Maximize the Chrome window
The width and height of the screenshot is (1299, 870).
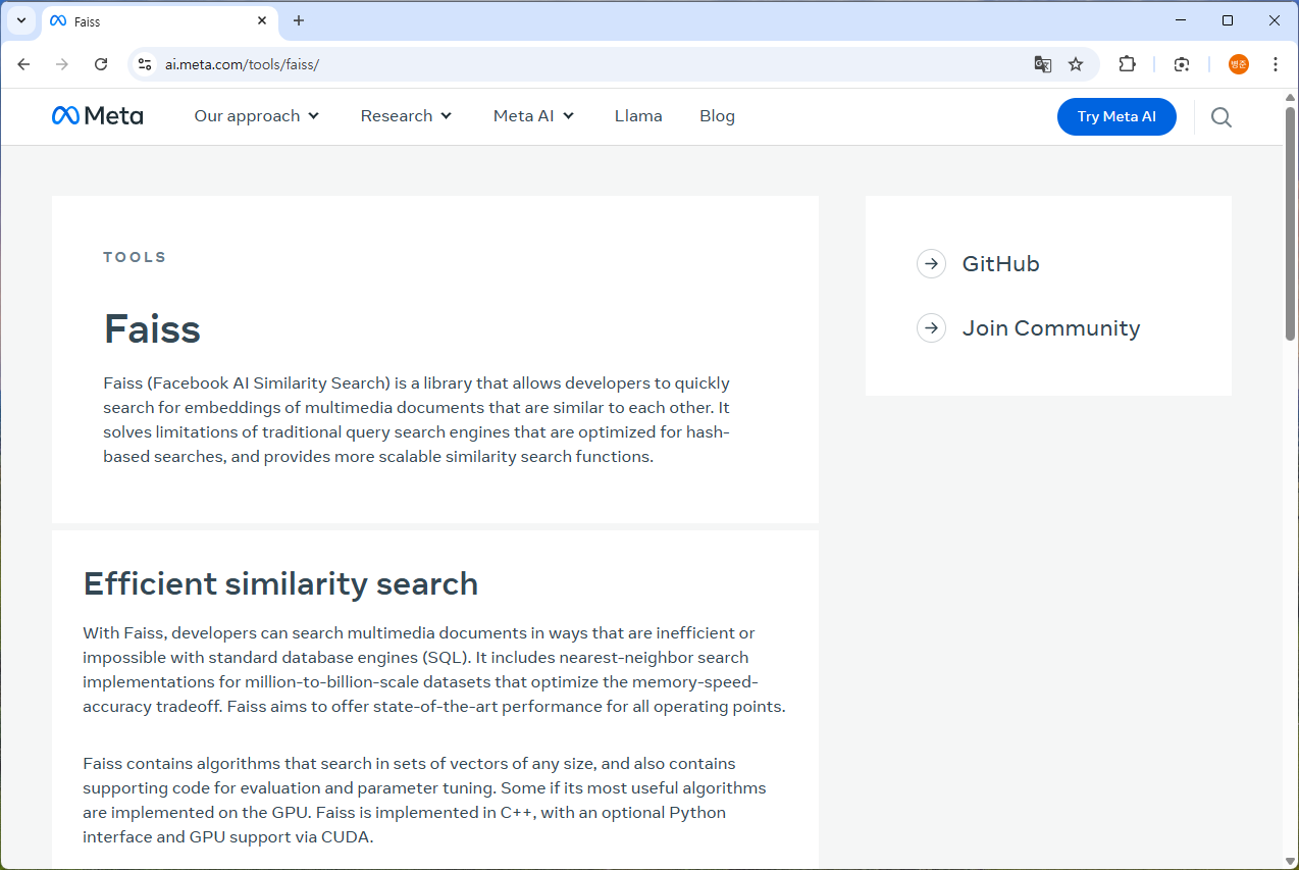tap(1228, 21)
